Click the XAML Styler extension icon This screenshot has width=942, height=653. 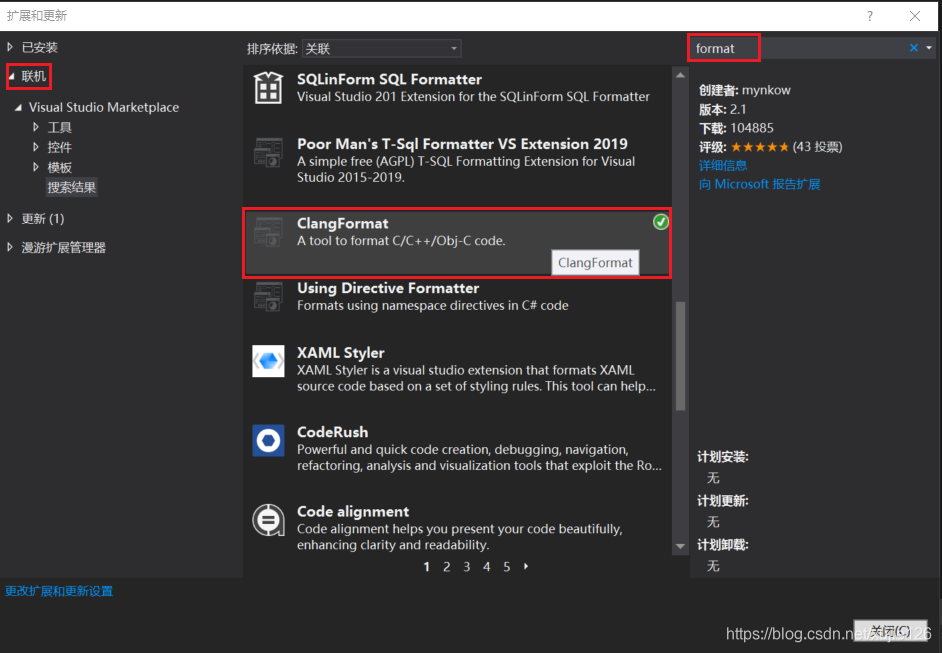click(x=268, y=361)
